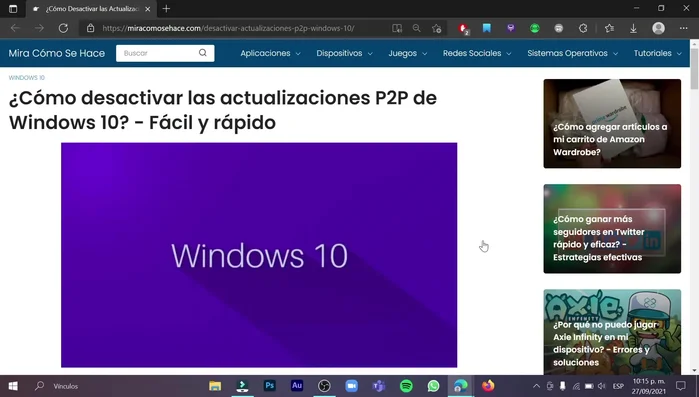699x397 pixels.
Task: Open the Downloads icon in the toolbar
Action: [x=633, y=29]
